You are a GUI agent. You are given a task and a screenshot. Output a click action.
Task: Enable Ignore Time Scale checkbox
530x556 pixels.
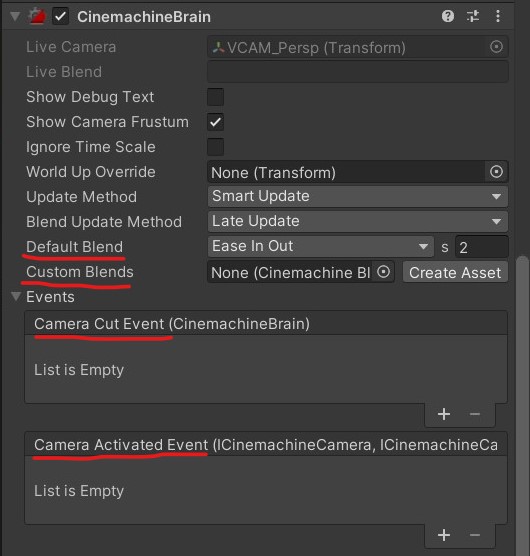216,147
